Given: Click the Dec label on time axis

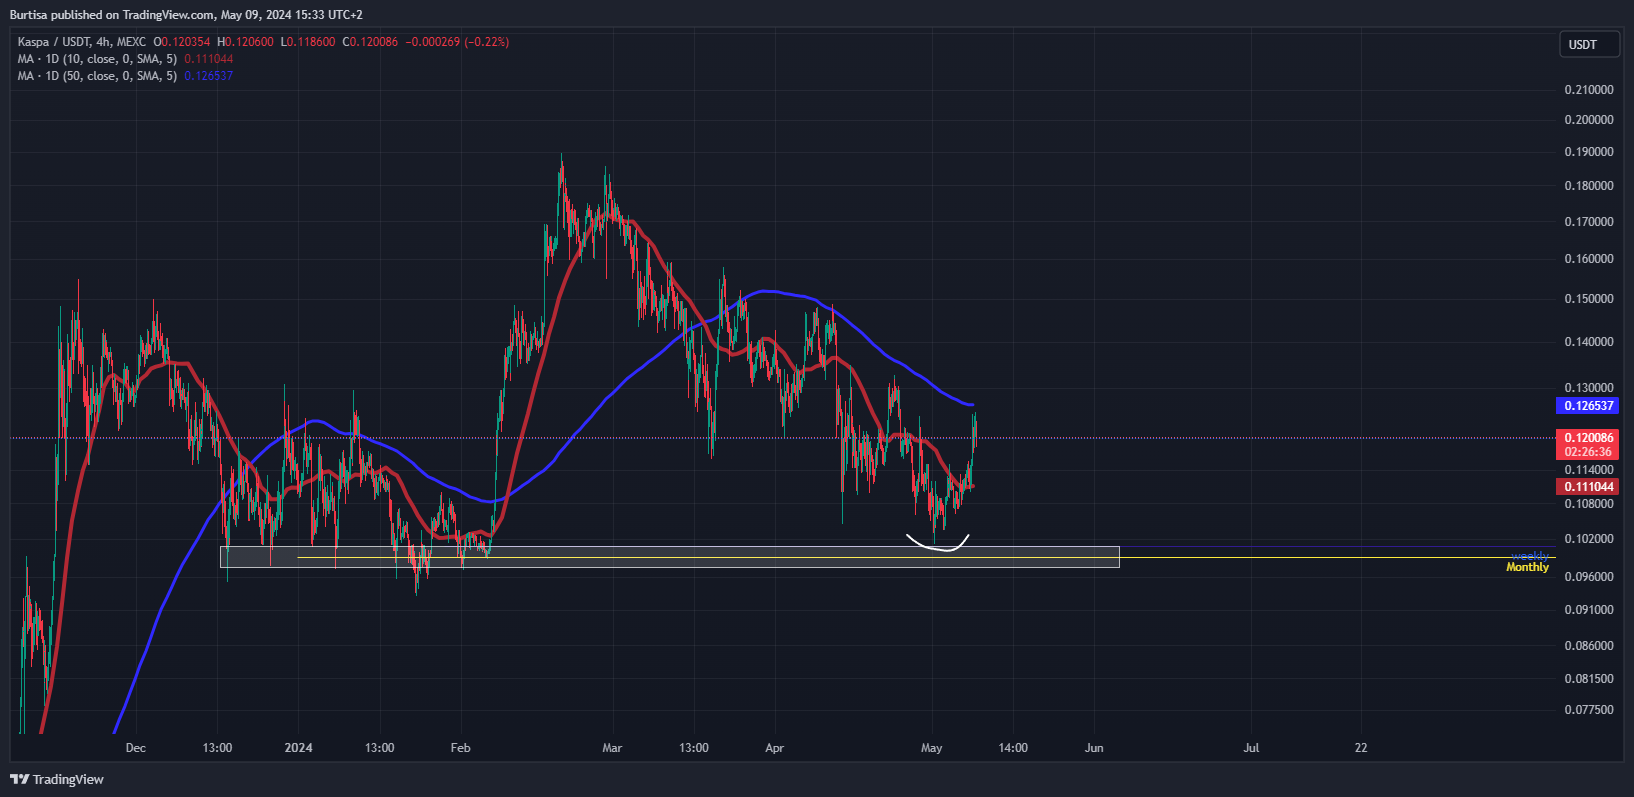Looking at the screenshot, I should click(x=136, y=748).
